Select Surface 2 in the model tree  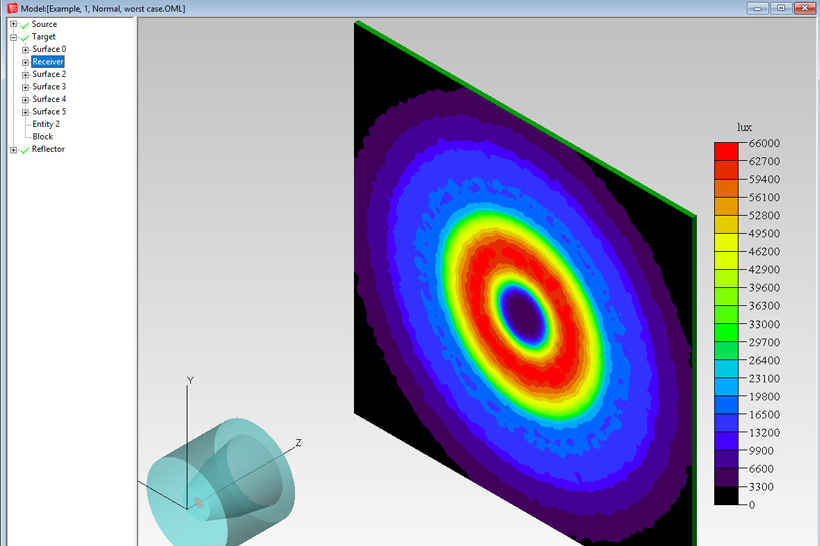pos(48,74)
